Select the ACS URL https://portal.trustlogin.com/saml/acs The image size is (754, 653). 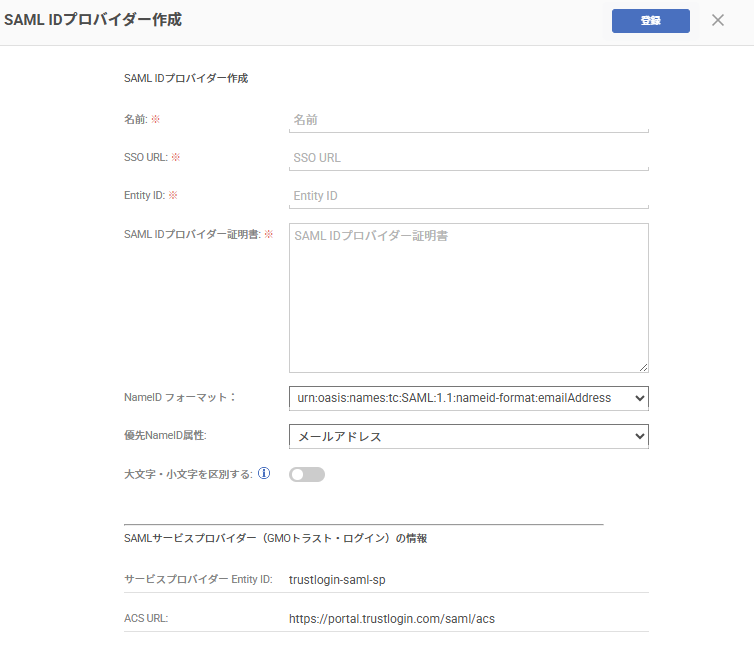click(x=392, y=619)
